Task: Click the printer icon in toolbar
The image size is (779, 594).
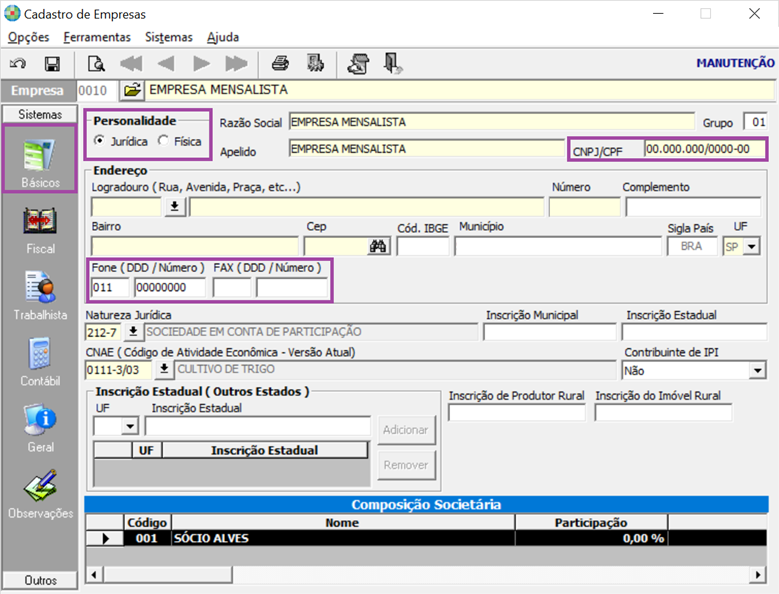Action: (280, 64)
